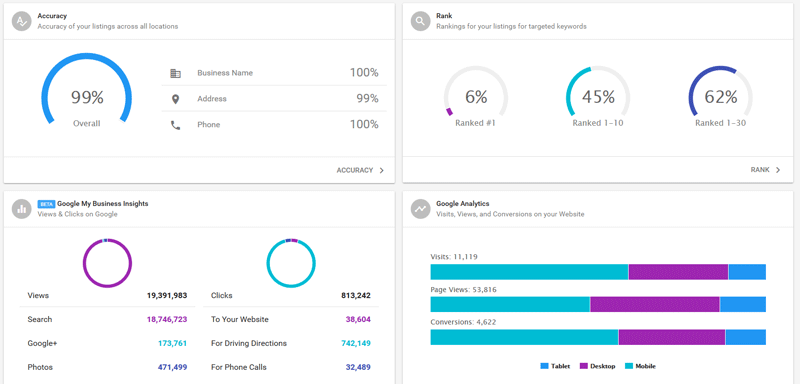Click the Business Name building icon

pyautogui.click(x=176, y=73)
